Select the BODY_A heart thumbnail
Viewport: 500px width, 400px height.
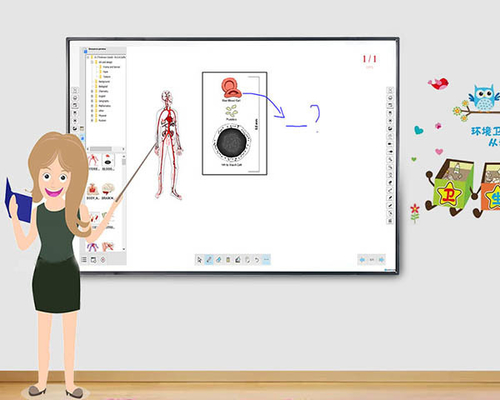coord(93,191)
